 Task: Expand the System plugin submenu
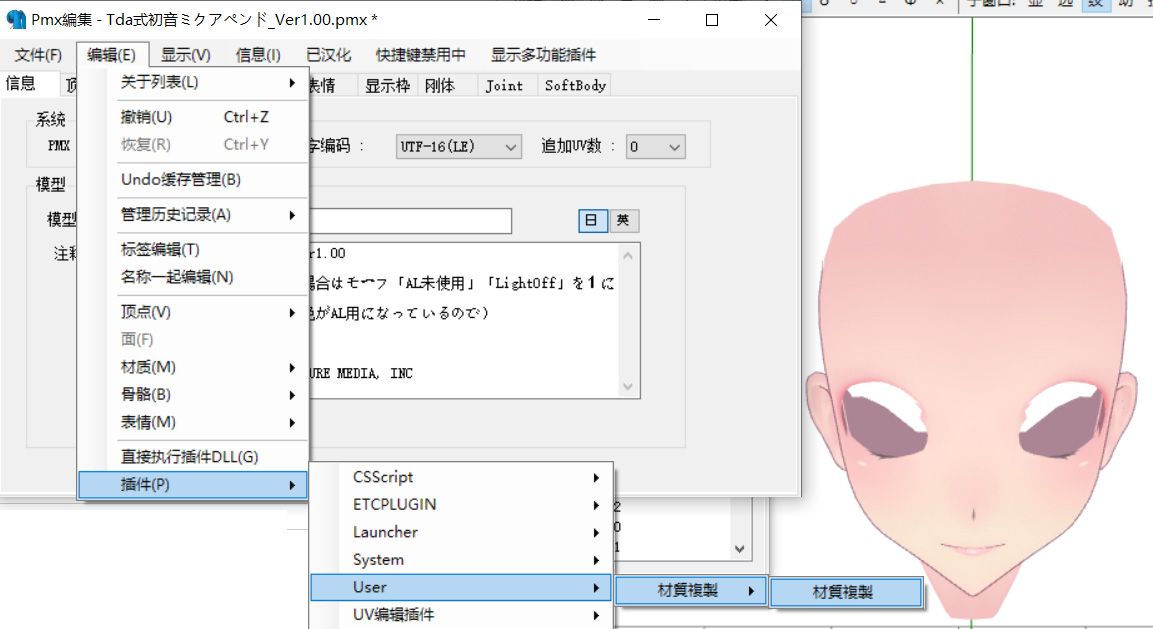coord(461,560)
